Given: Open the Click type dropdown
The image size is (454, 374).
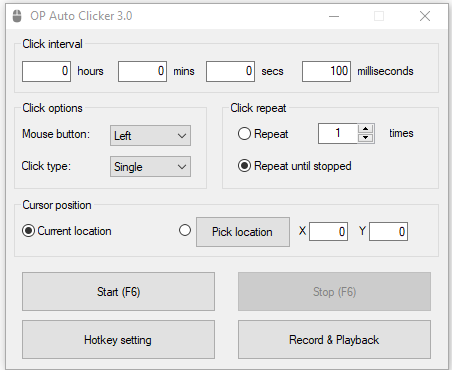Looking at the screenshot, I should [x=150, y=167].
